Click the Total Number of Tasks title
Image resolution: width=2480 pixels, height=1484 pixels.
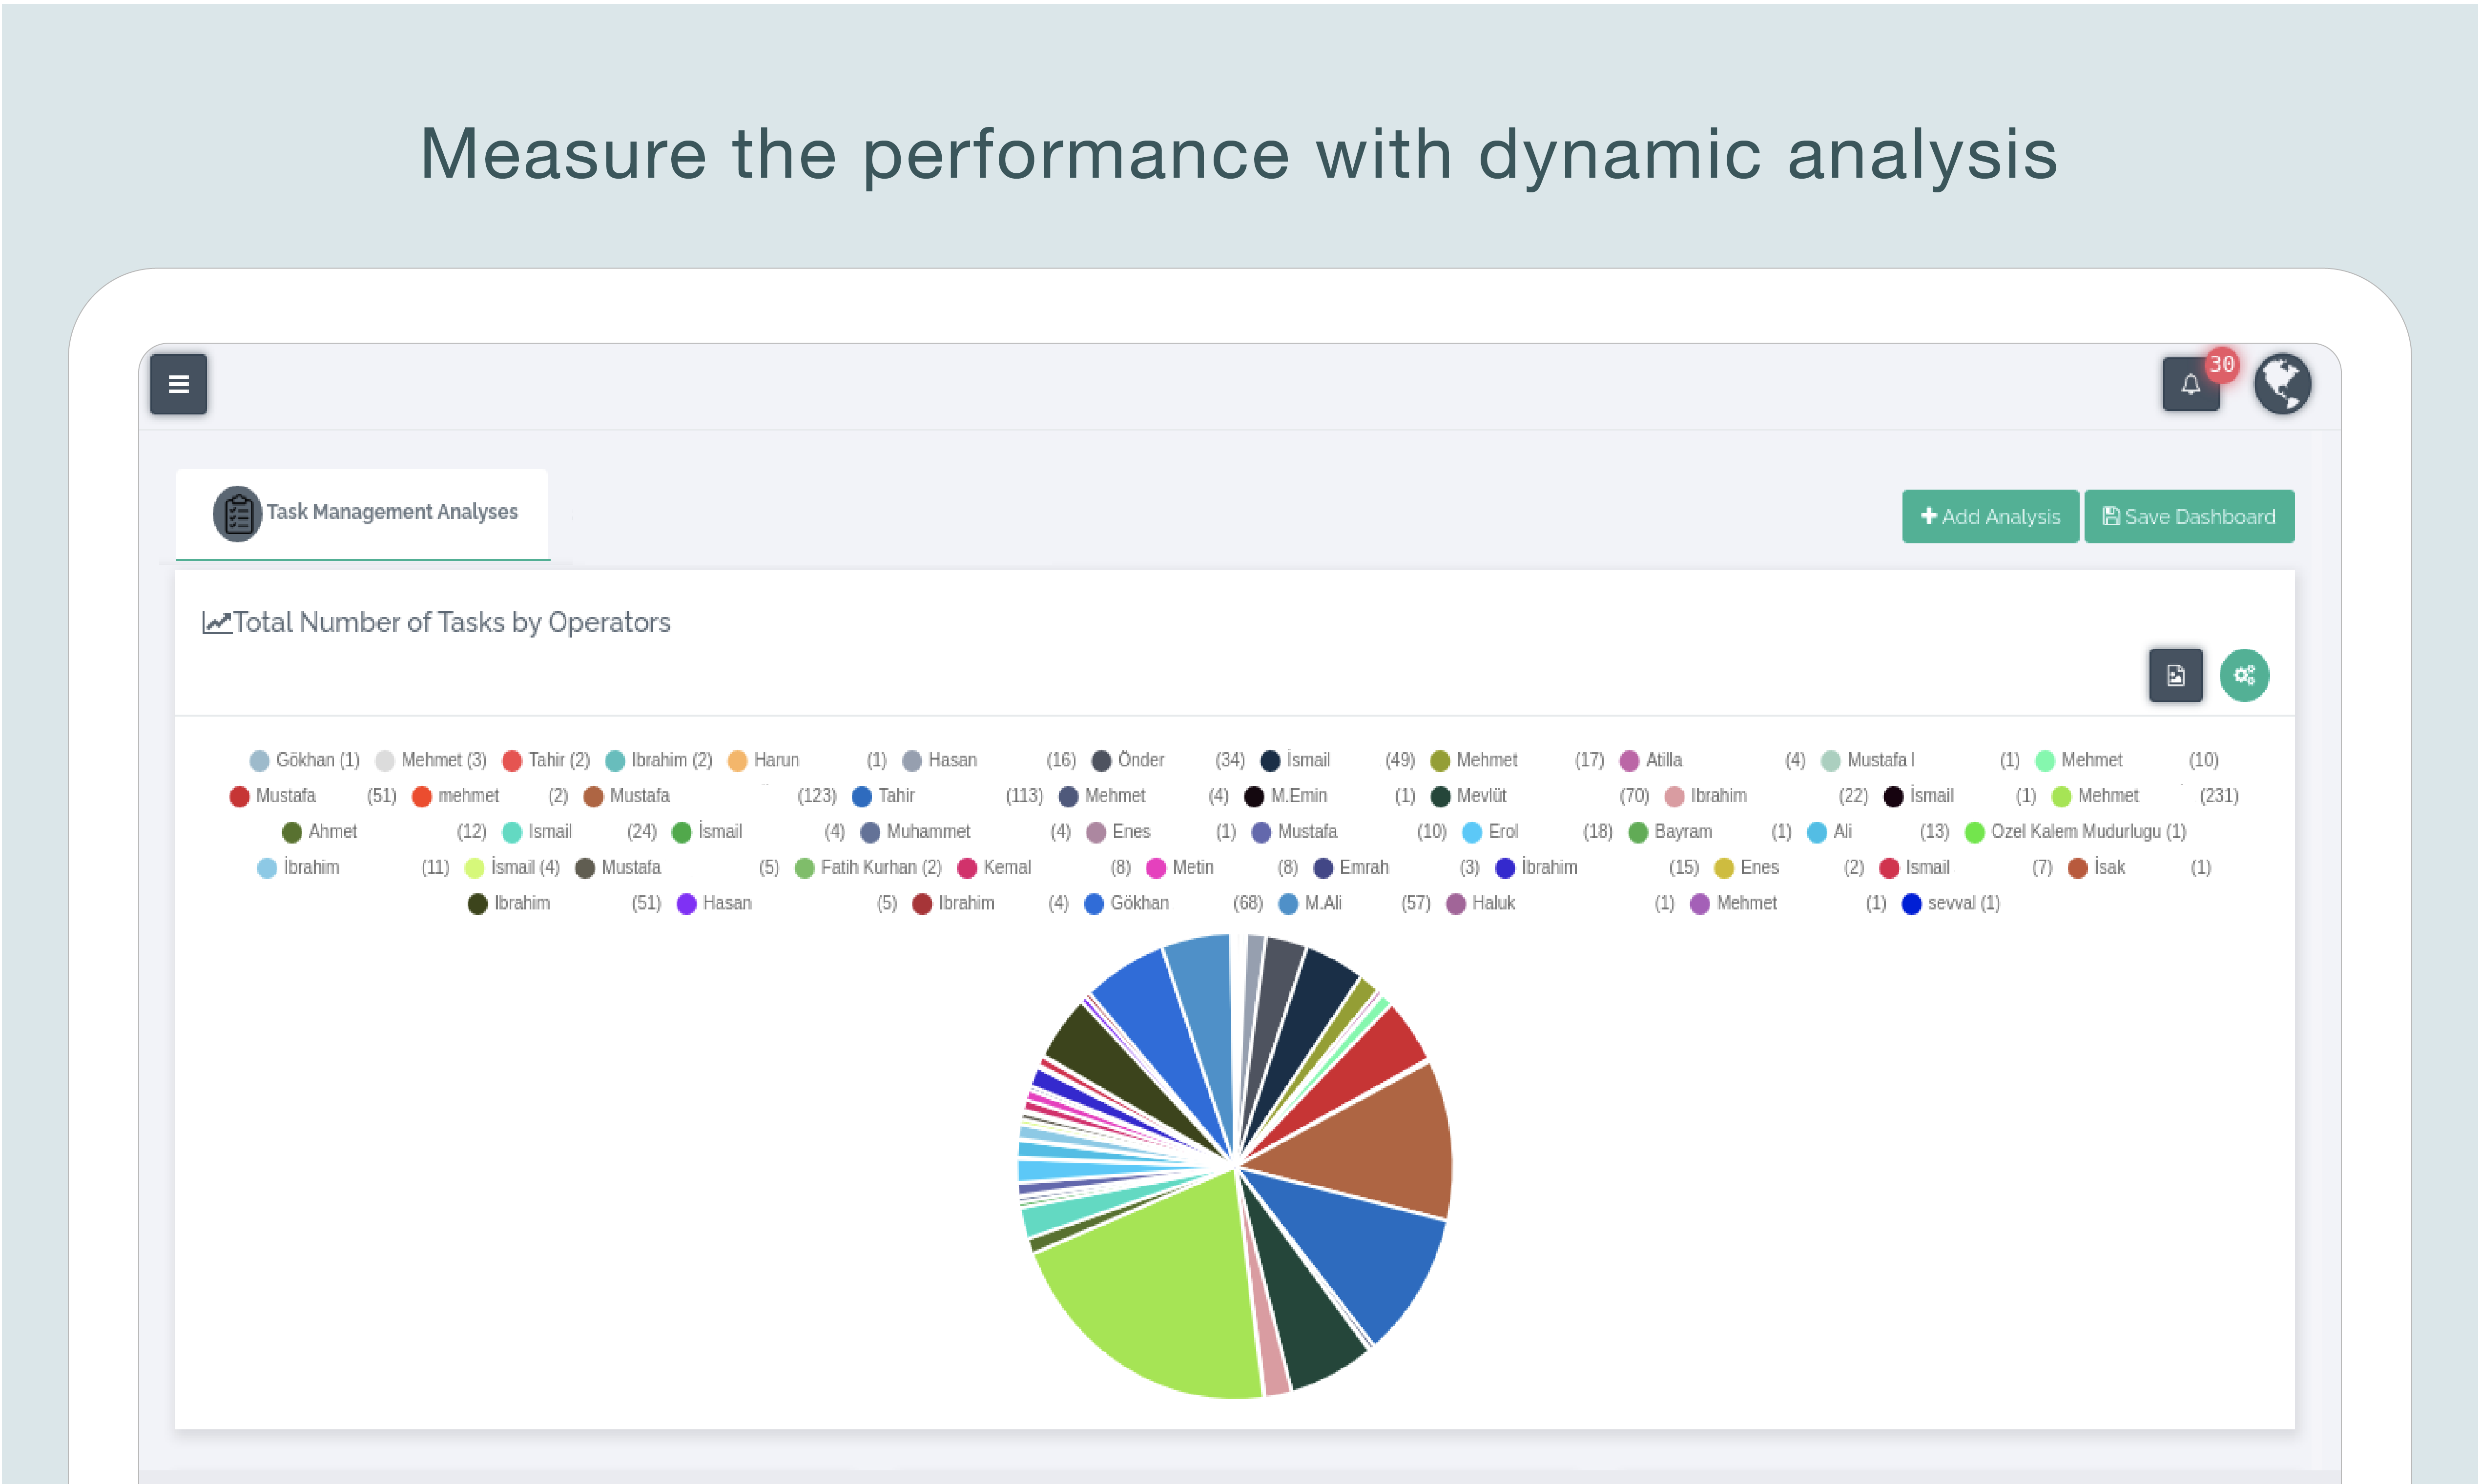pos(451,623)
